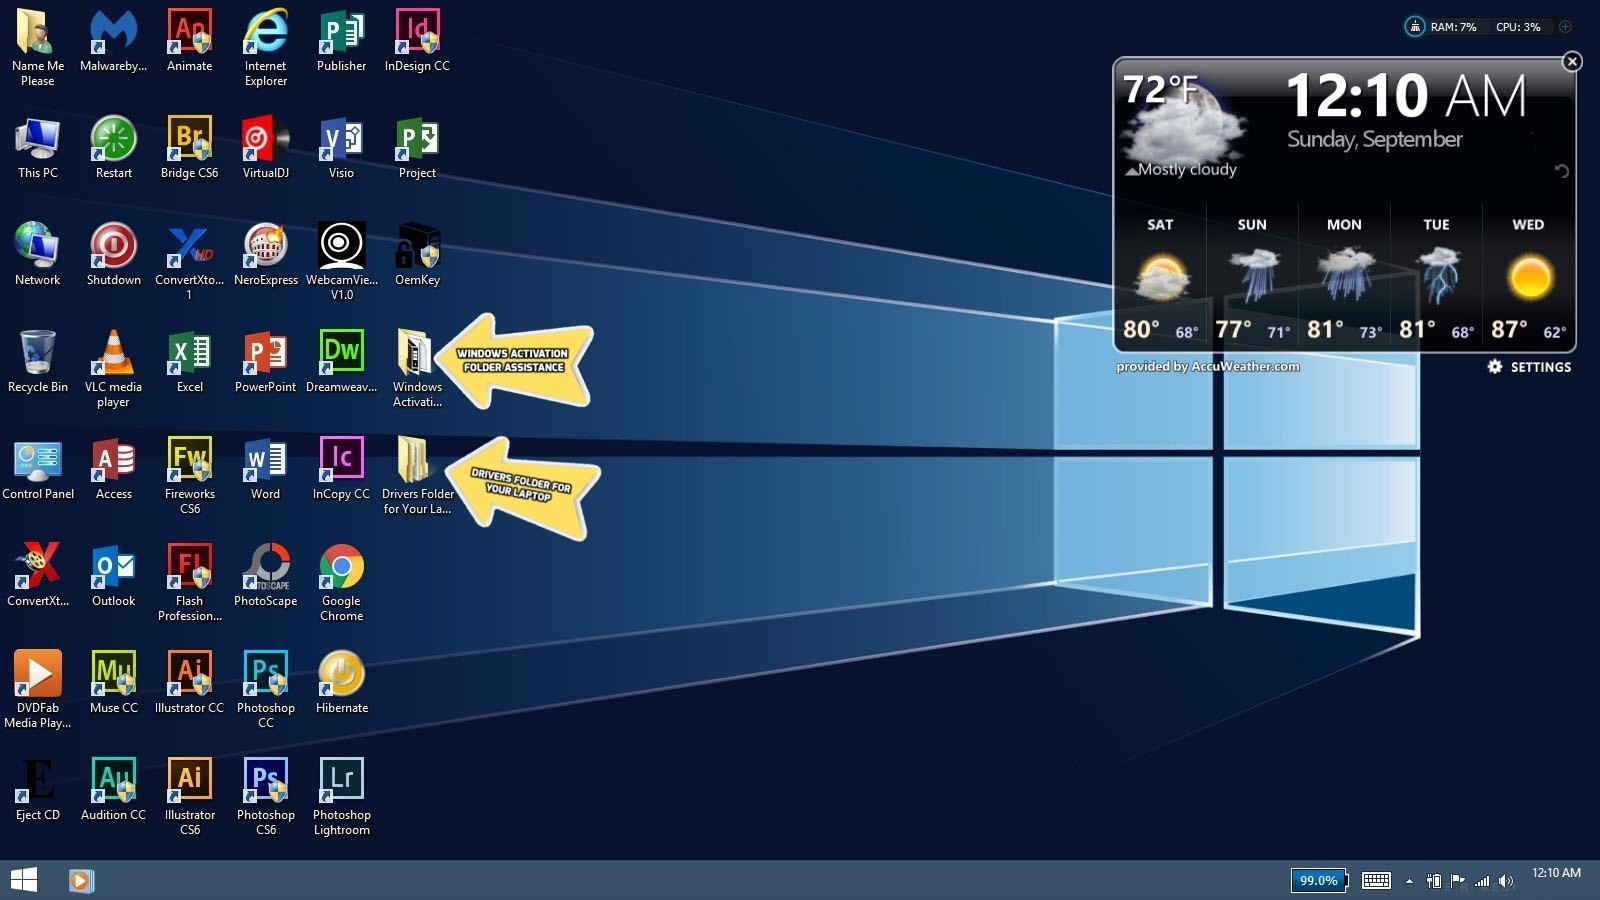The height and width of the screenshot is (900, 1600).
Task: Select the PowerPoint desktop icon
Action: point(265,362)
